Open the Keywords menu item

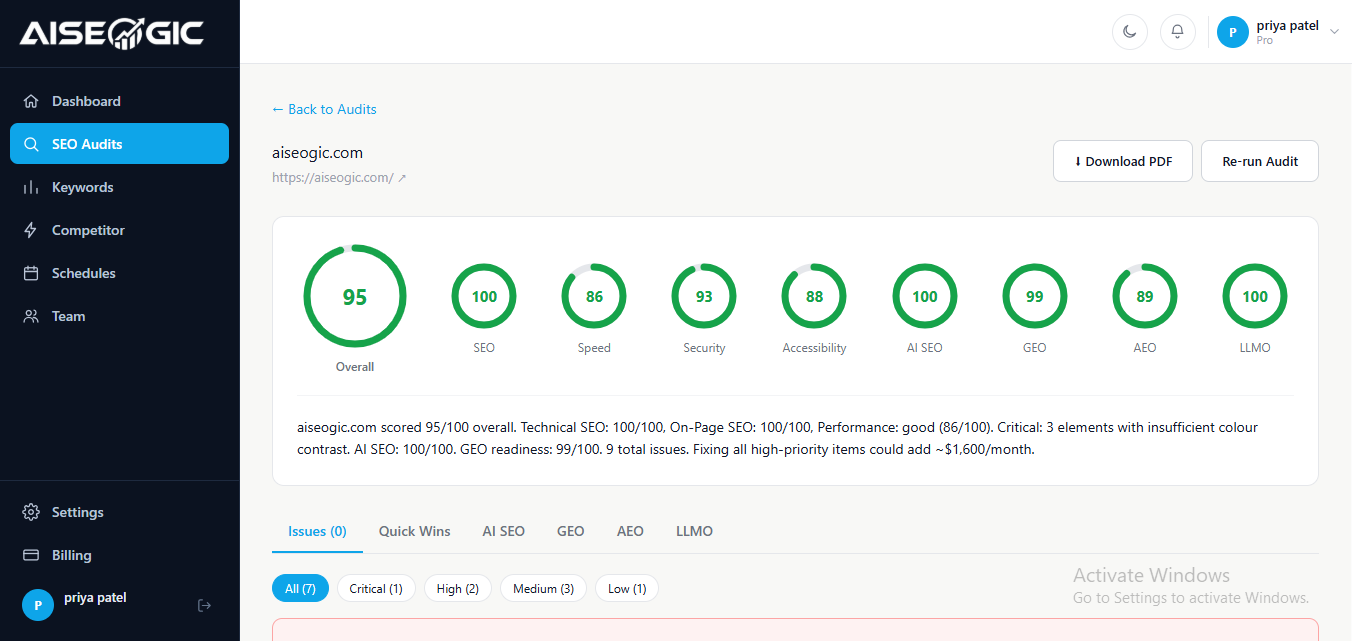coord(120,187)
